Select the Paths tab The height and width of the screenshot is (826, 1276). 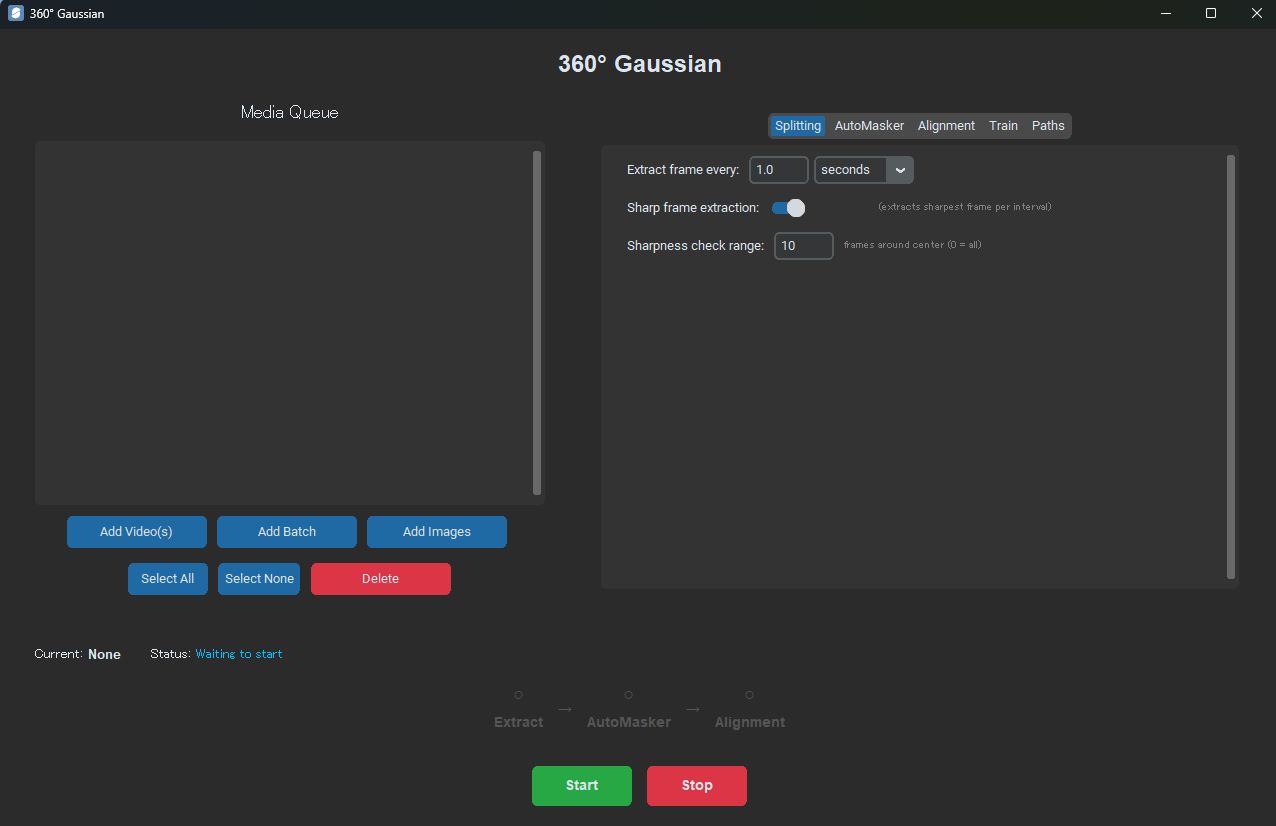point(1048,125)
